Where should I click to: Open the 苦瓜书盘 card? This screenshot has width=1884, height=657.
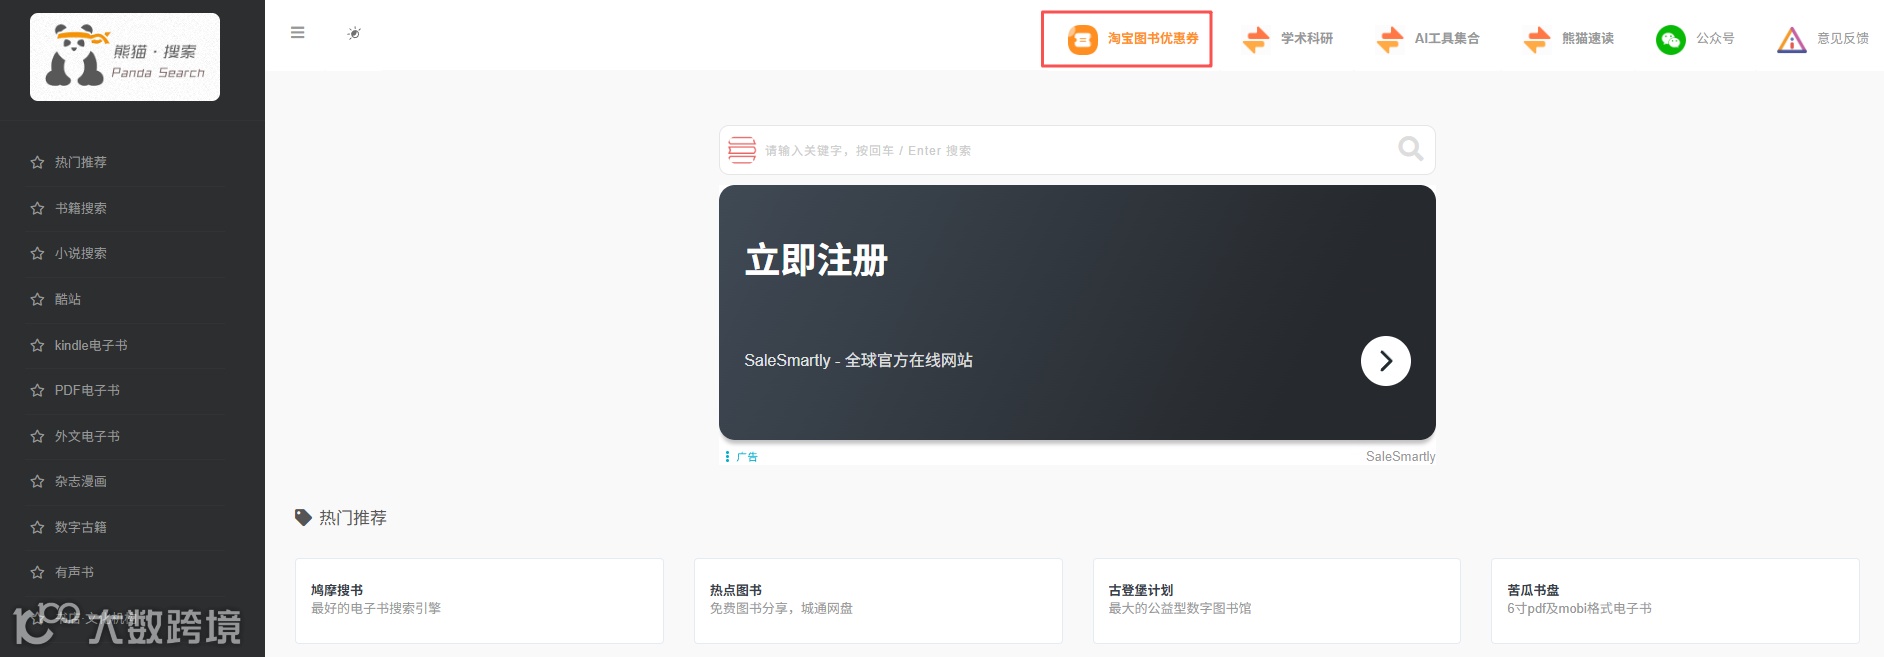pos(1675,600)
